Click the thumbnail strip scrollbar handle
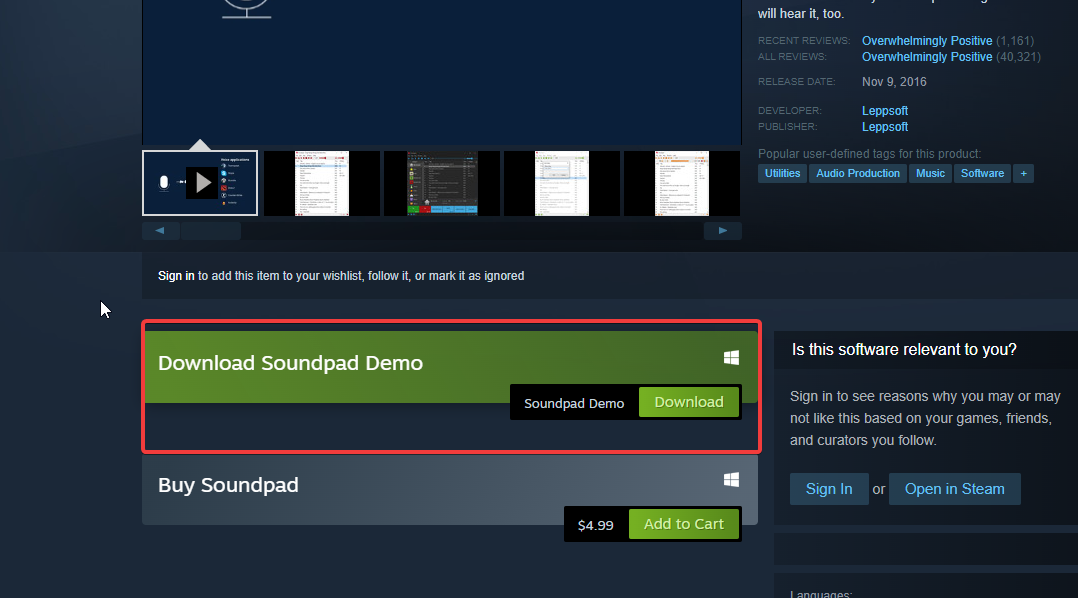This screenshot has width=1078, height=598. pyautogui.click(x=211, y=231)
